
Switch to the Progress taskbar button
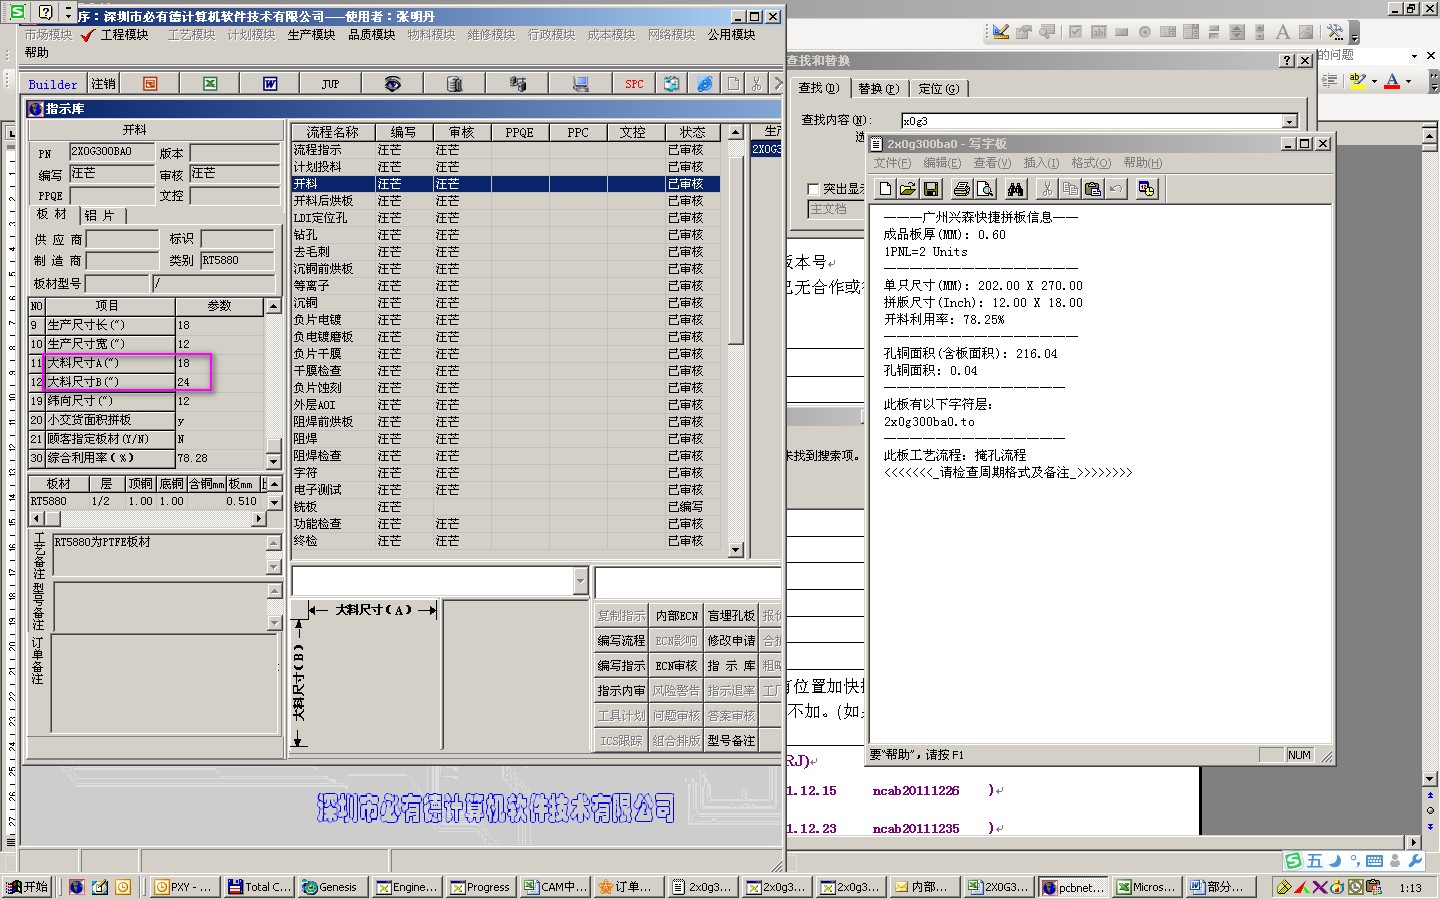tap(481, 887)
